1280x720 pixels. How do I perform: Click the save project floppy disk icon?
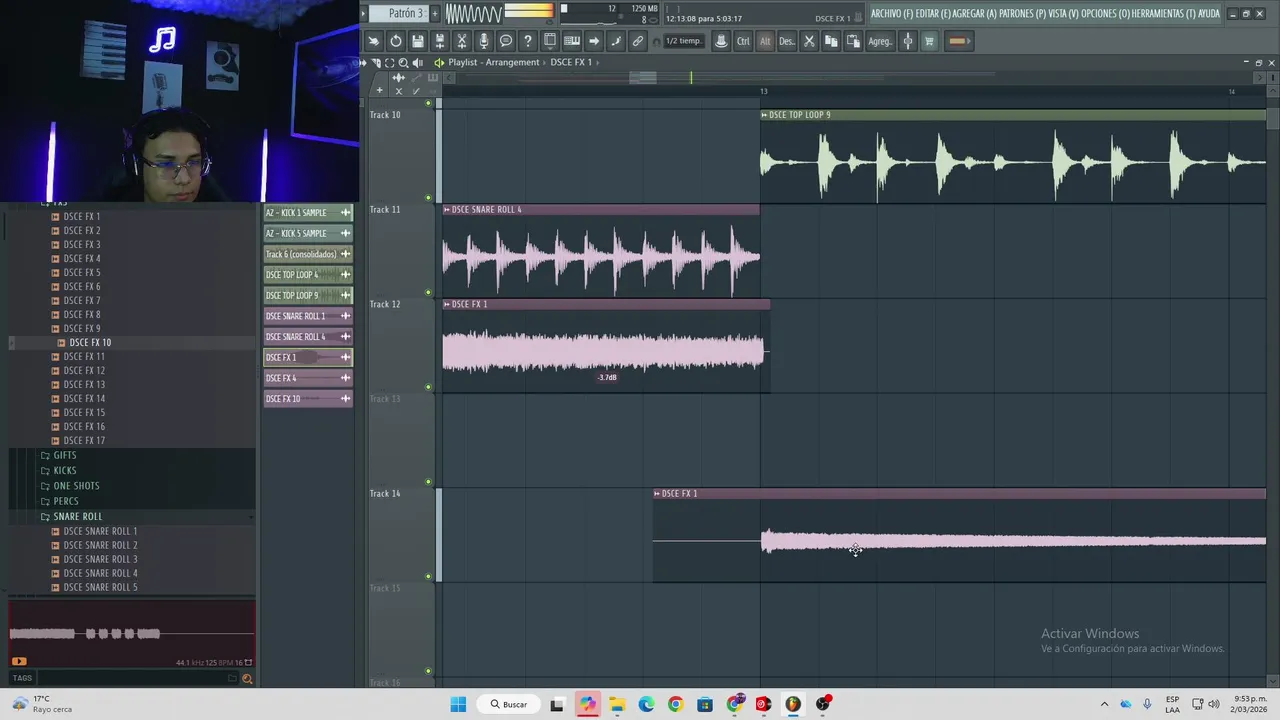pyautogui.click(x=418, y=41)
